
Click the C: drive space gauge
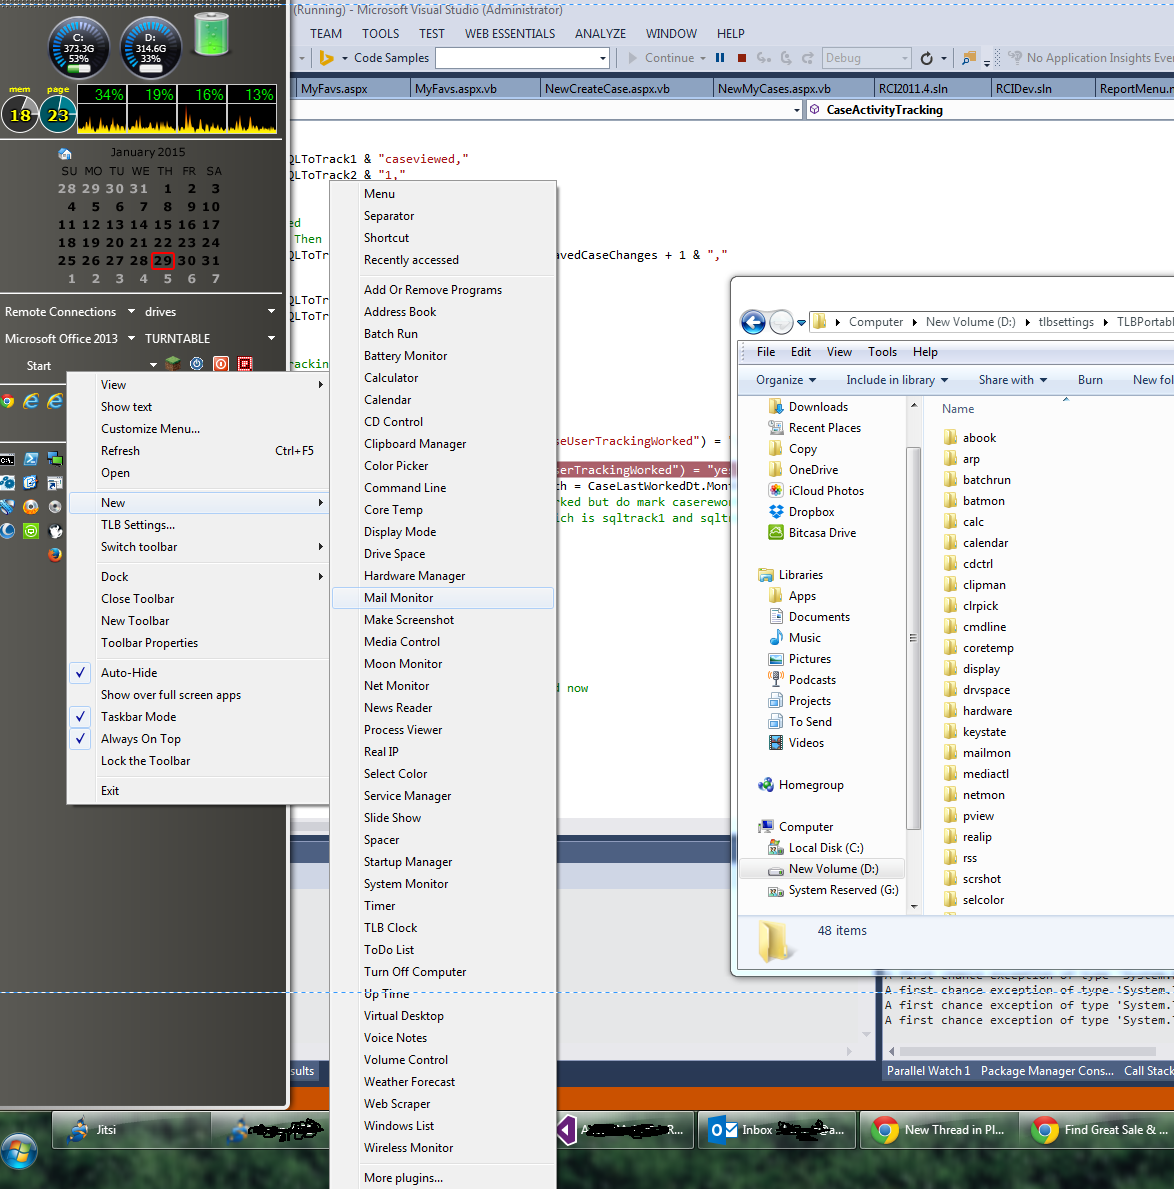[79, 47]
